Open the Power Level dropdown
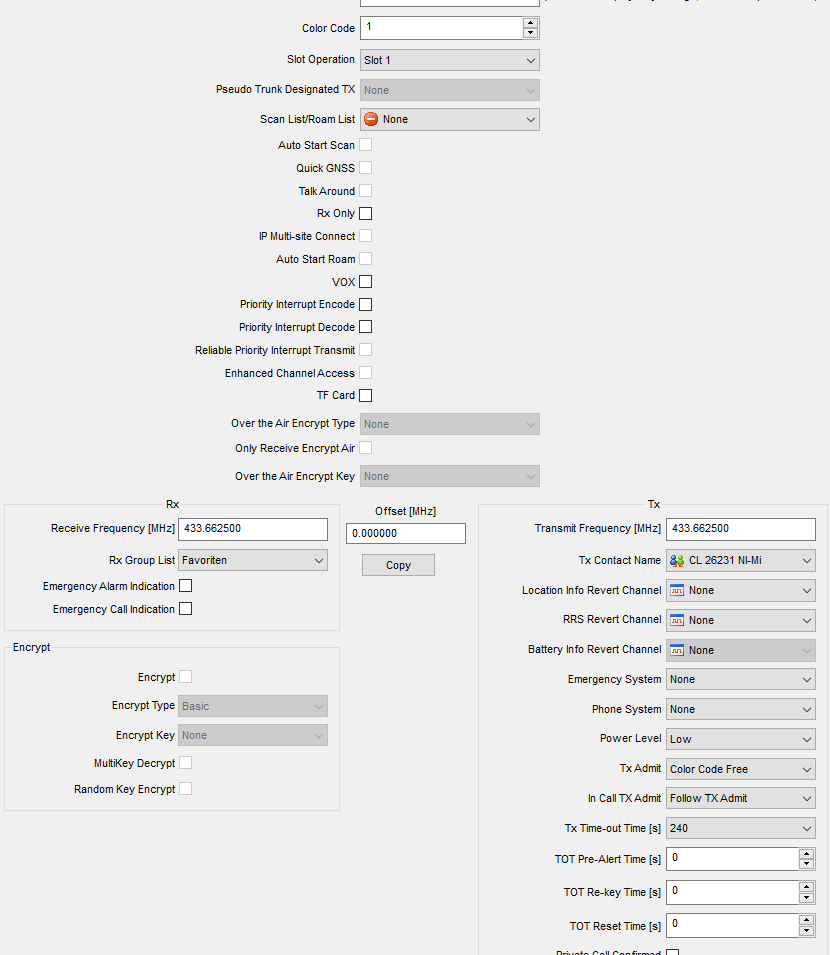The width and height of the screenshot is (830, 955). click(x=740, y=739)
